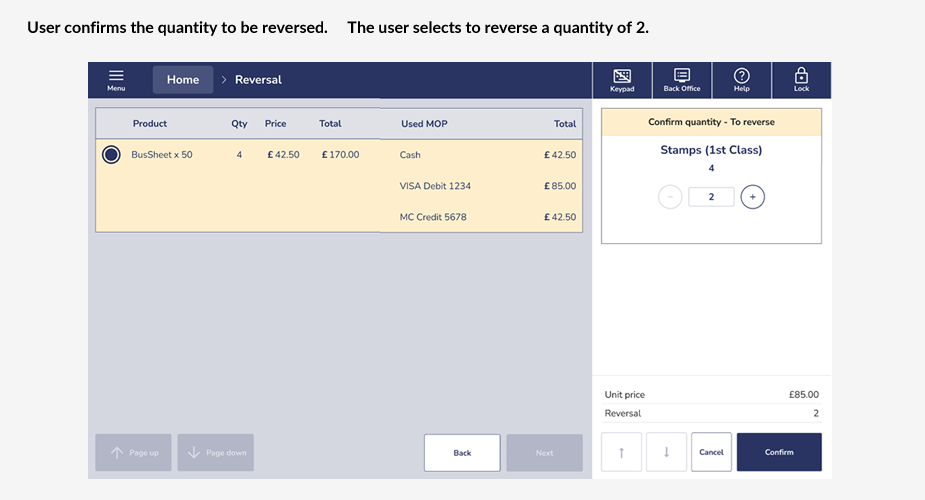Image resolution: width=925 pixels, height=500 pixels.
Task: Click the Unit price £85.00 value
Action: [803, 394]
